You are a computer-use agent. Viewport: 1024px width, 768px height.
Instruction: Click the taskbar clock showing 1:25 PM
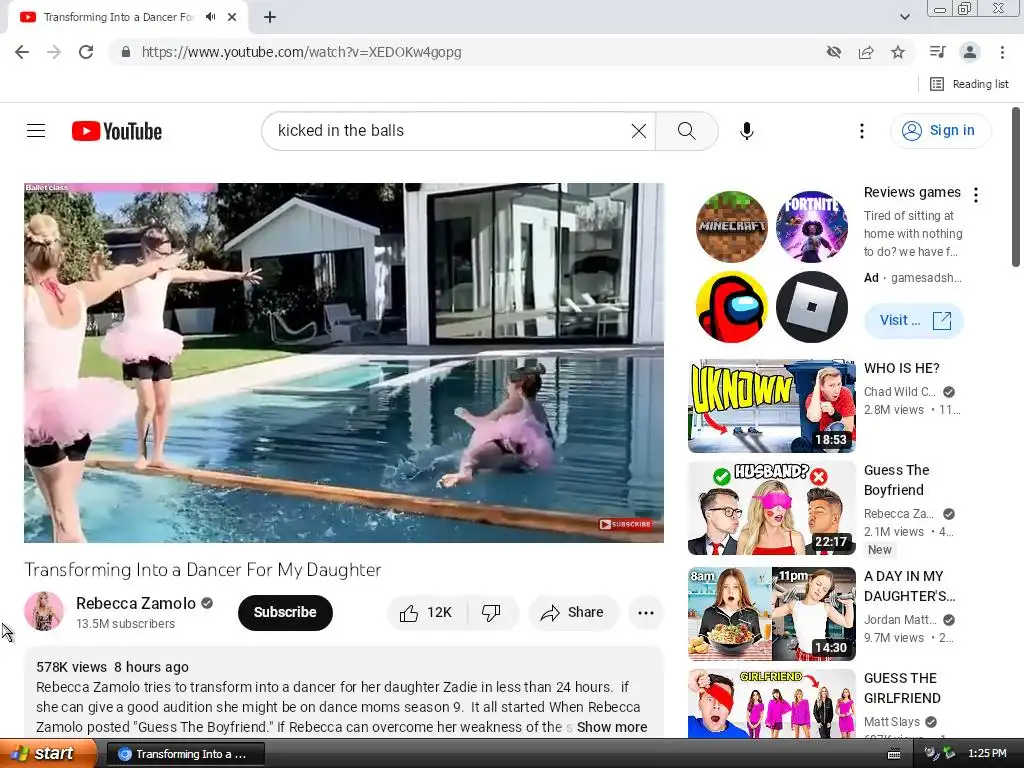[x=987, y=754]
